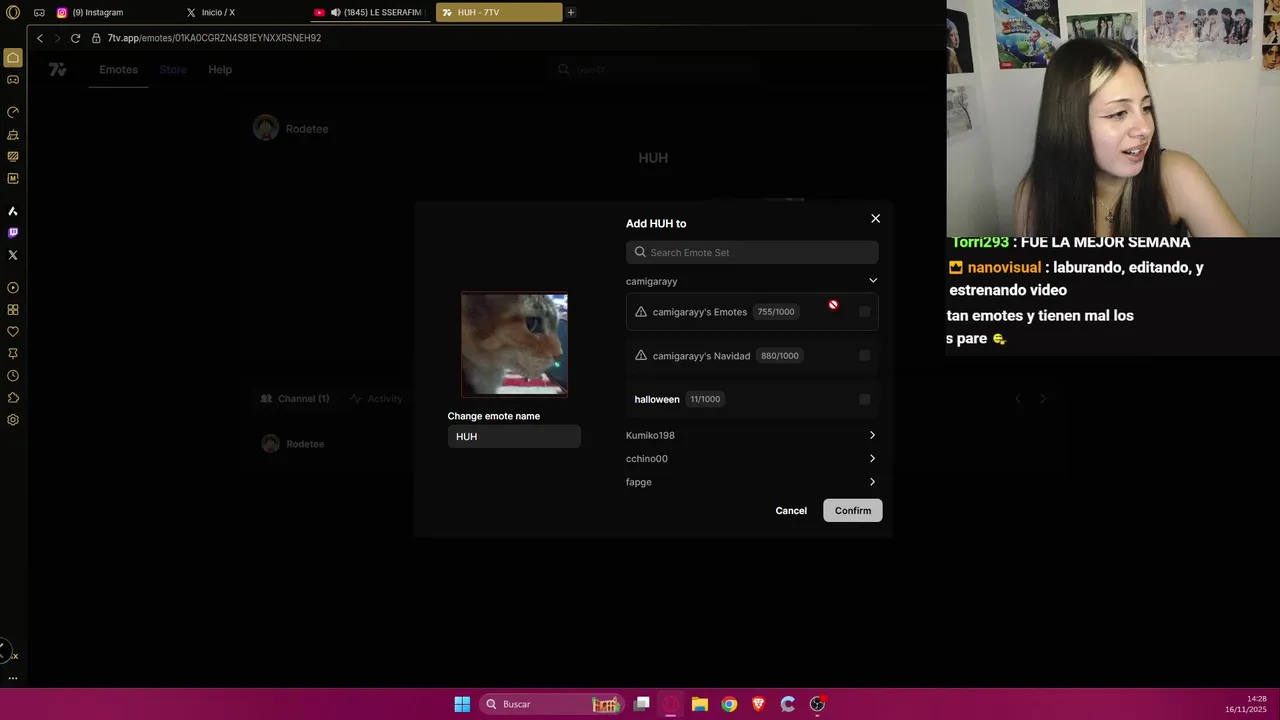Reload the 7tv page

(x=75, y=38)
